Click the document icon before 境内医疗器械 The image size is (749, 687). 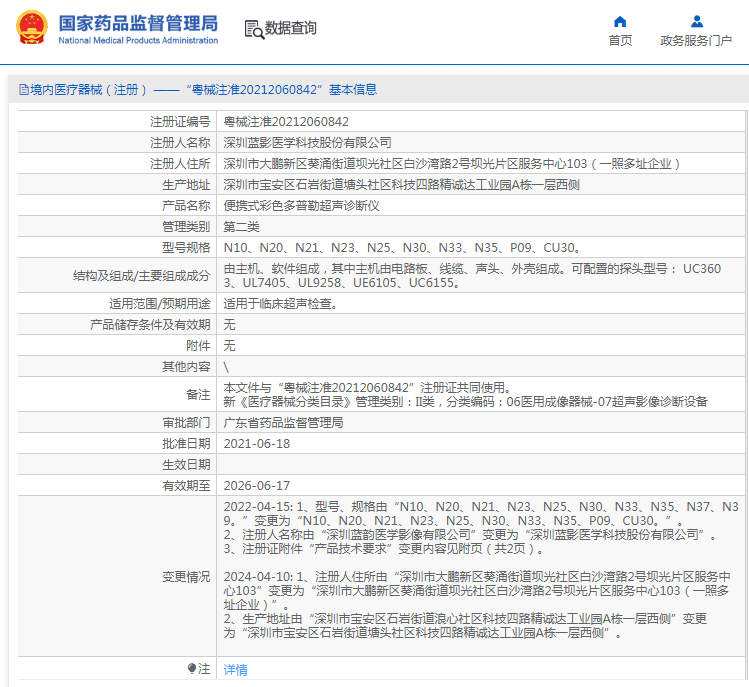pos(22,90)
